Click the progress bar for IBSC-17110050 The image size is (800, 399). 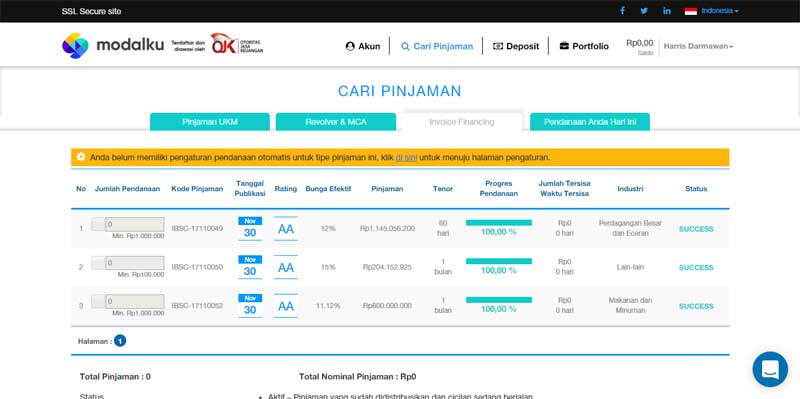coord(498,261)
